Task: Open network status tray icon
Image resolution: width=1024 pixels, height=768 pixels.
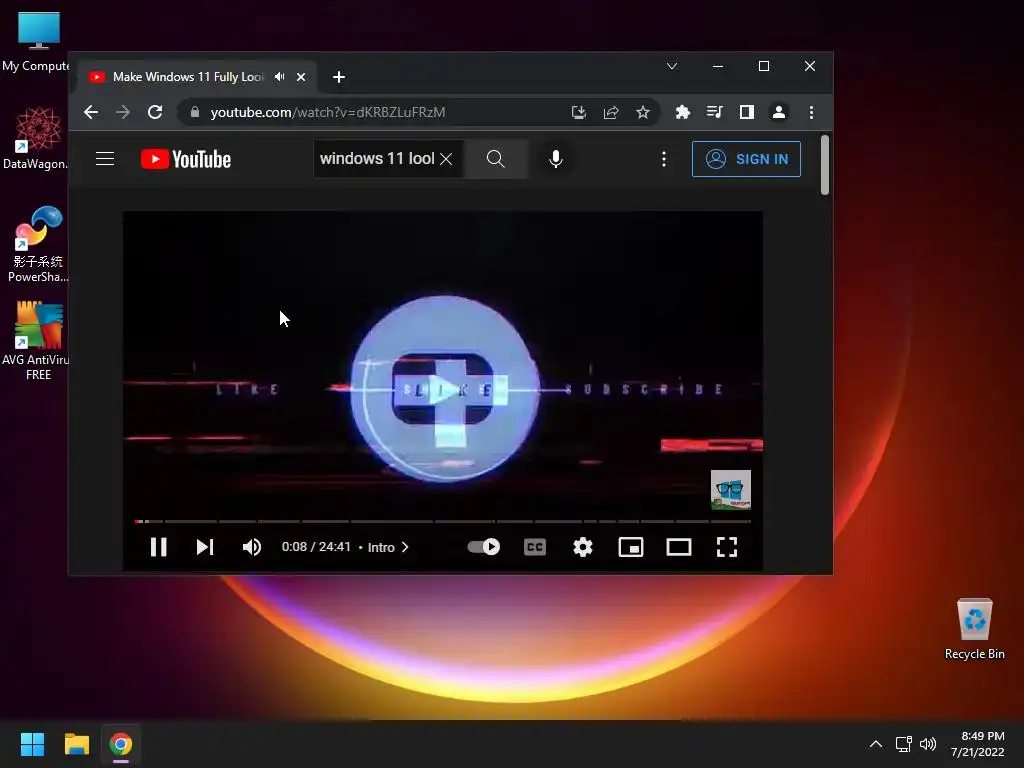Action: 903,744
